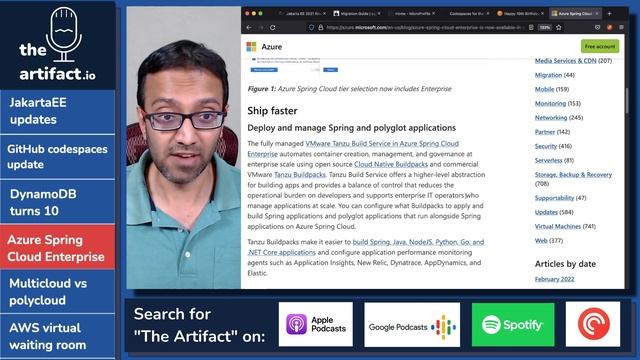Click the Figure 1 caption text

(349, 89)
